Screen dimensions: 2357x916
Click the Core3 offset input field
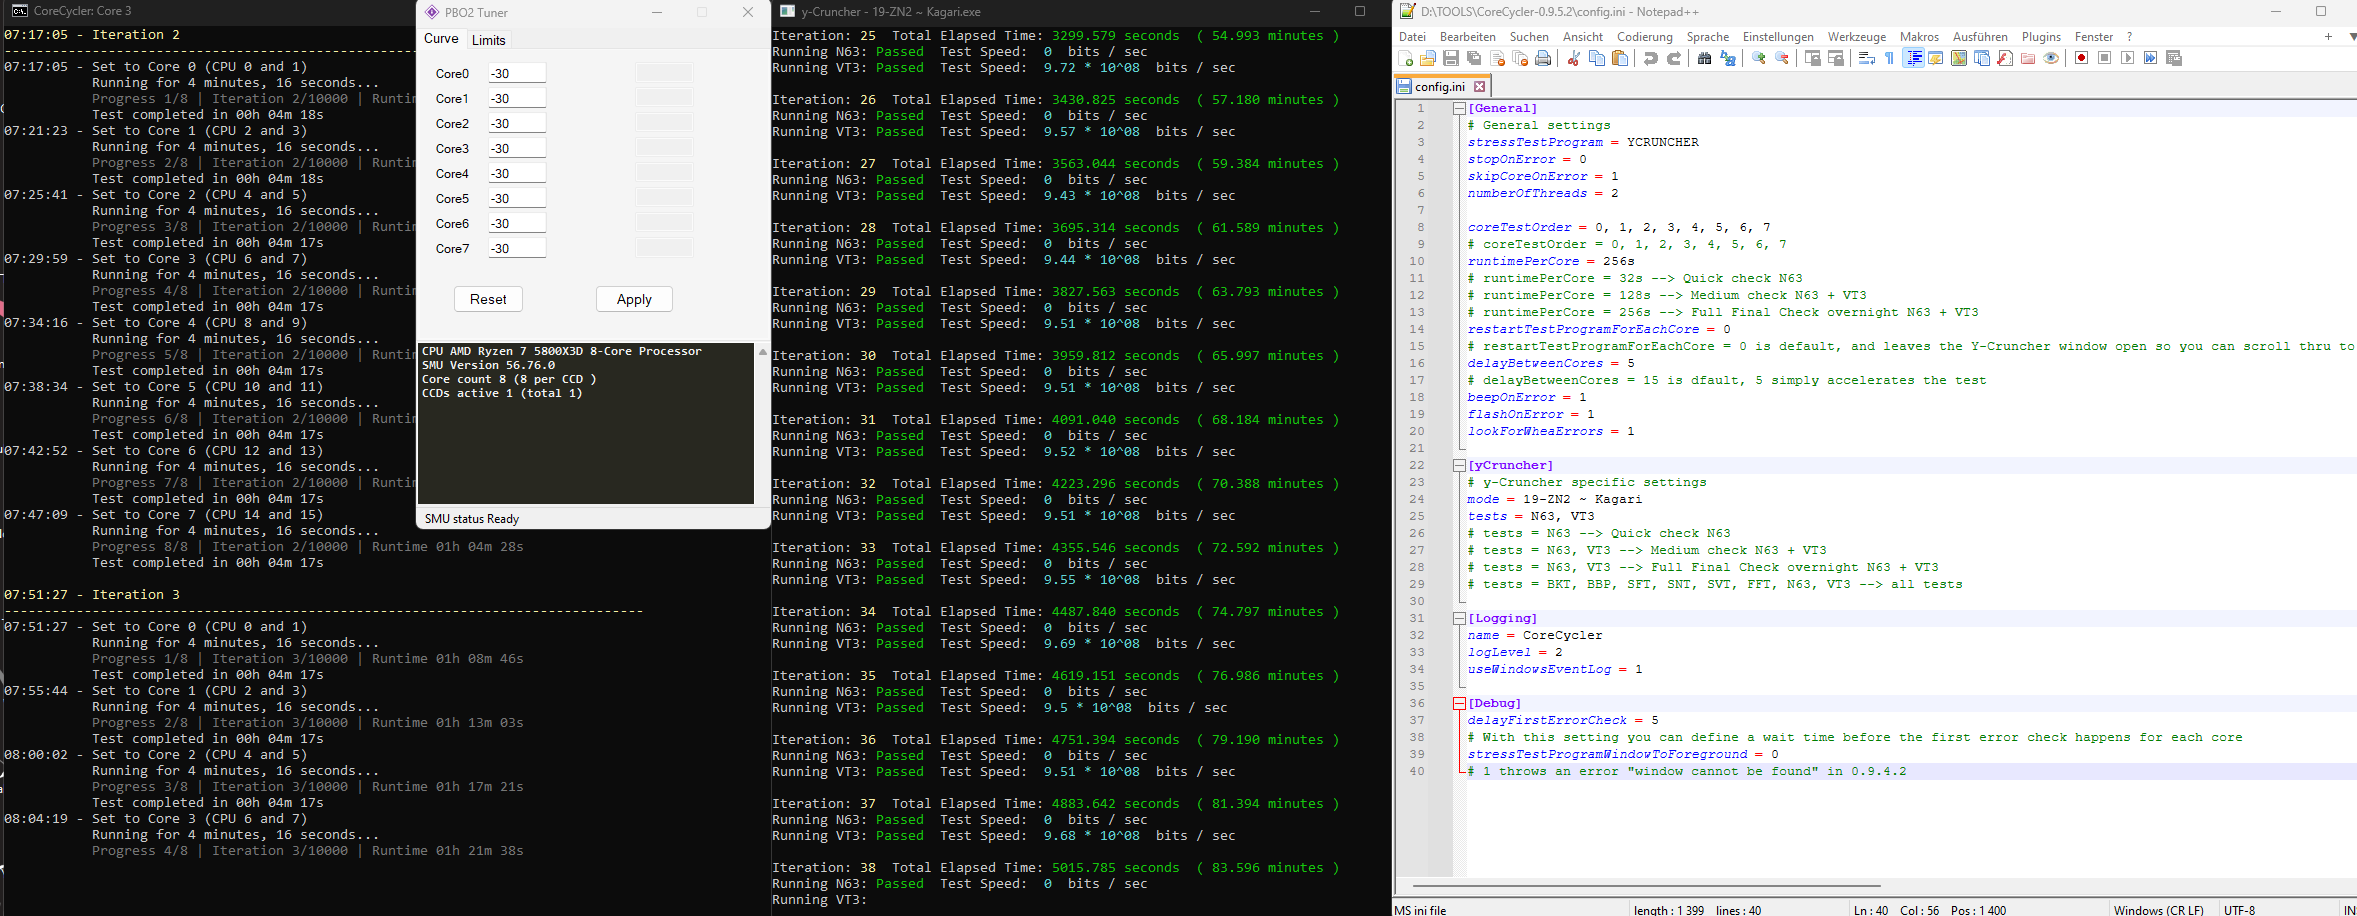(517, 148)
